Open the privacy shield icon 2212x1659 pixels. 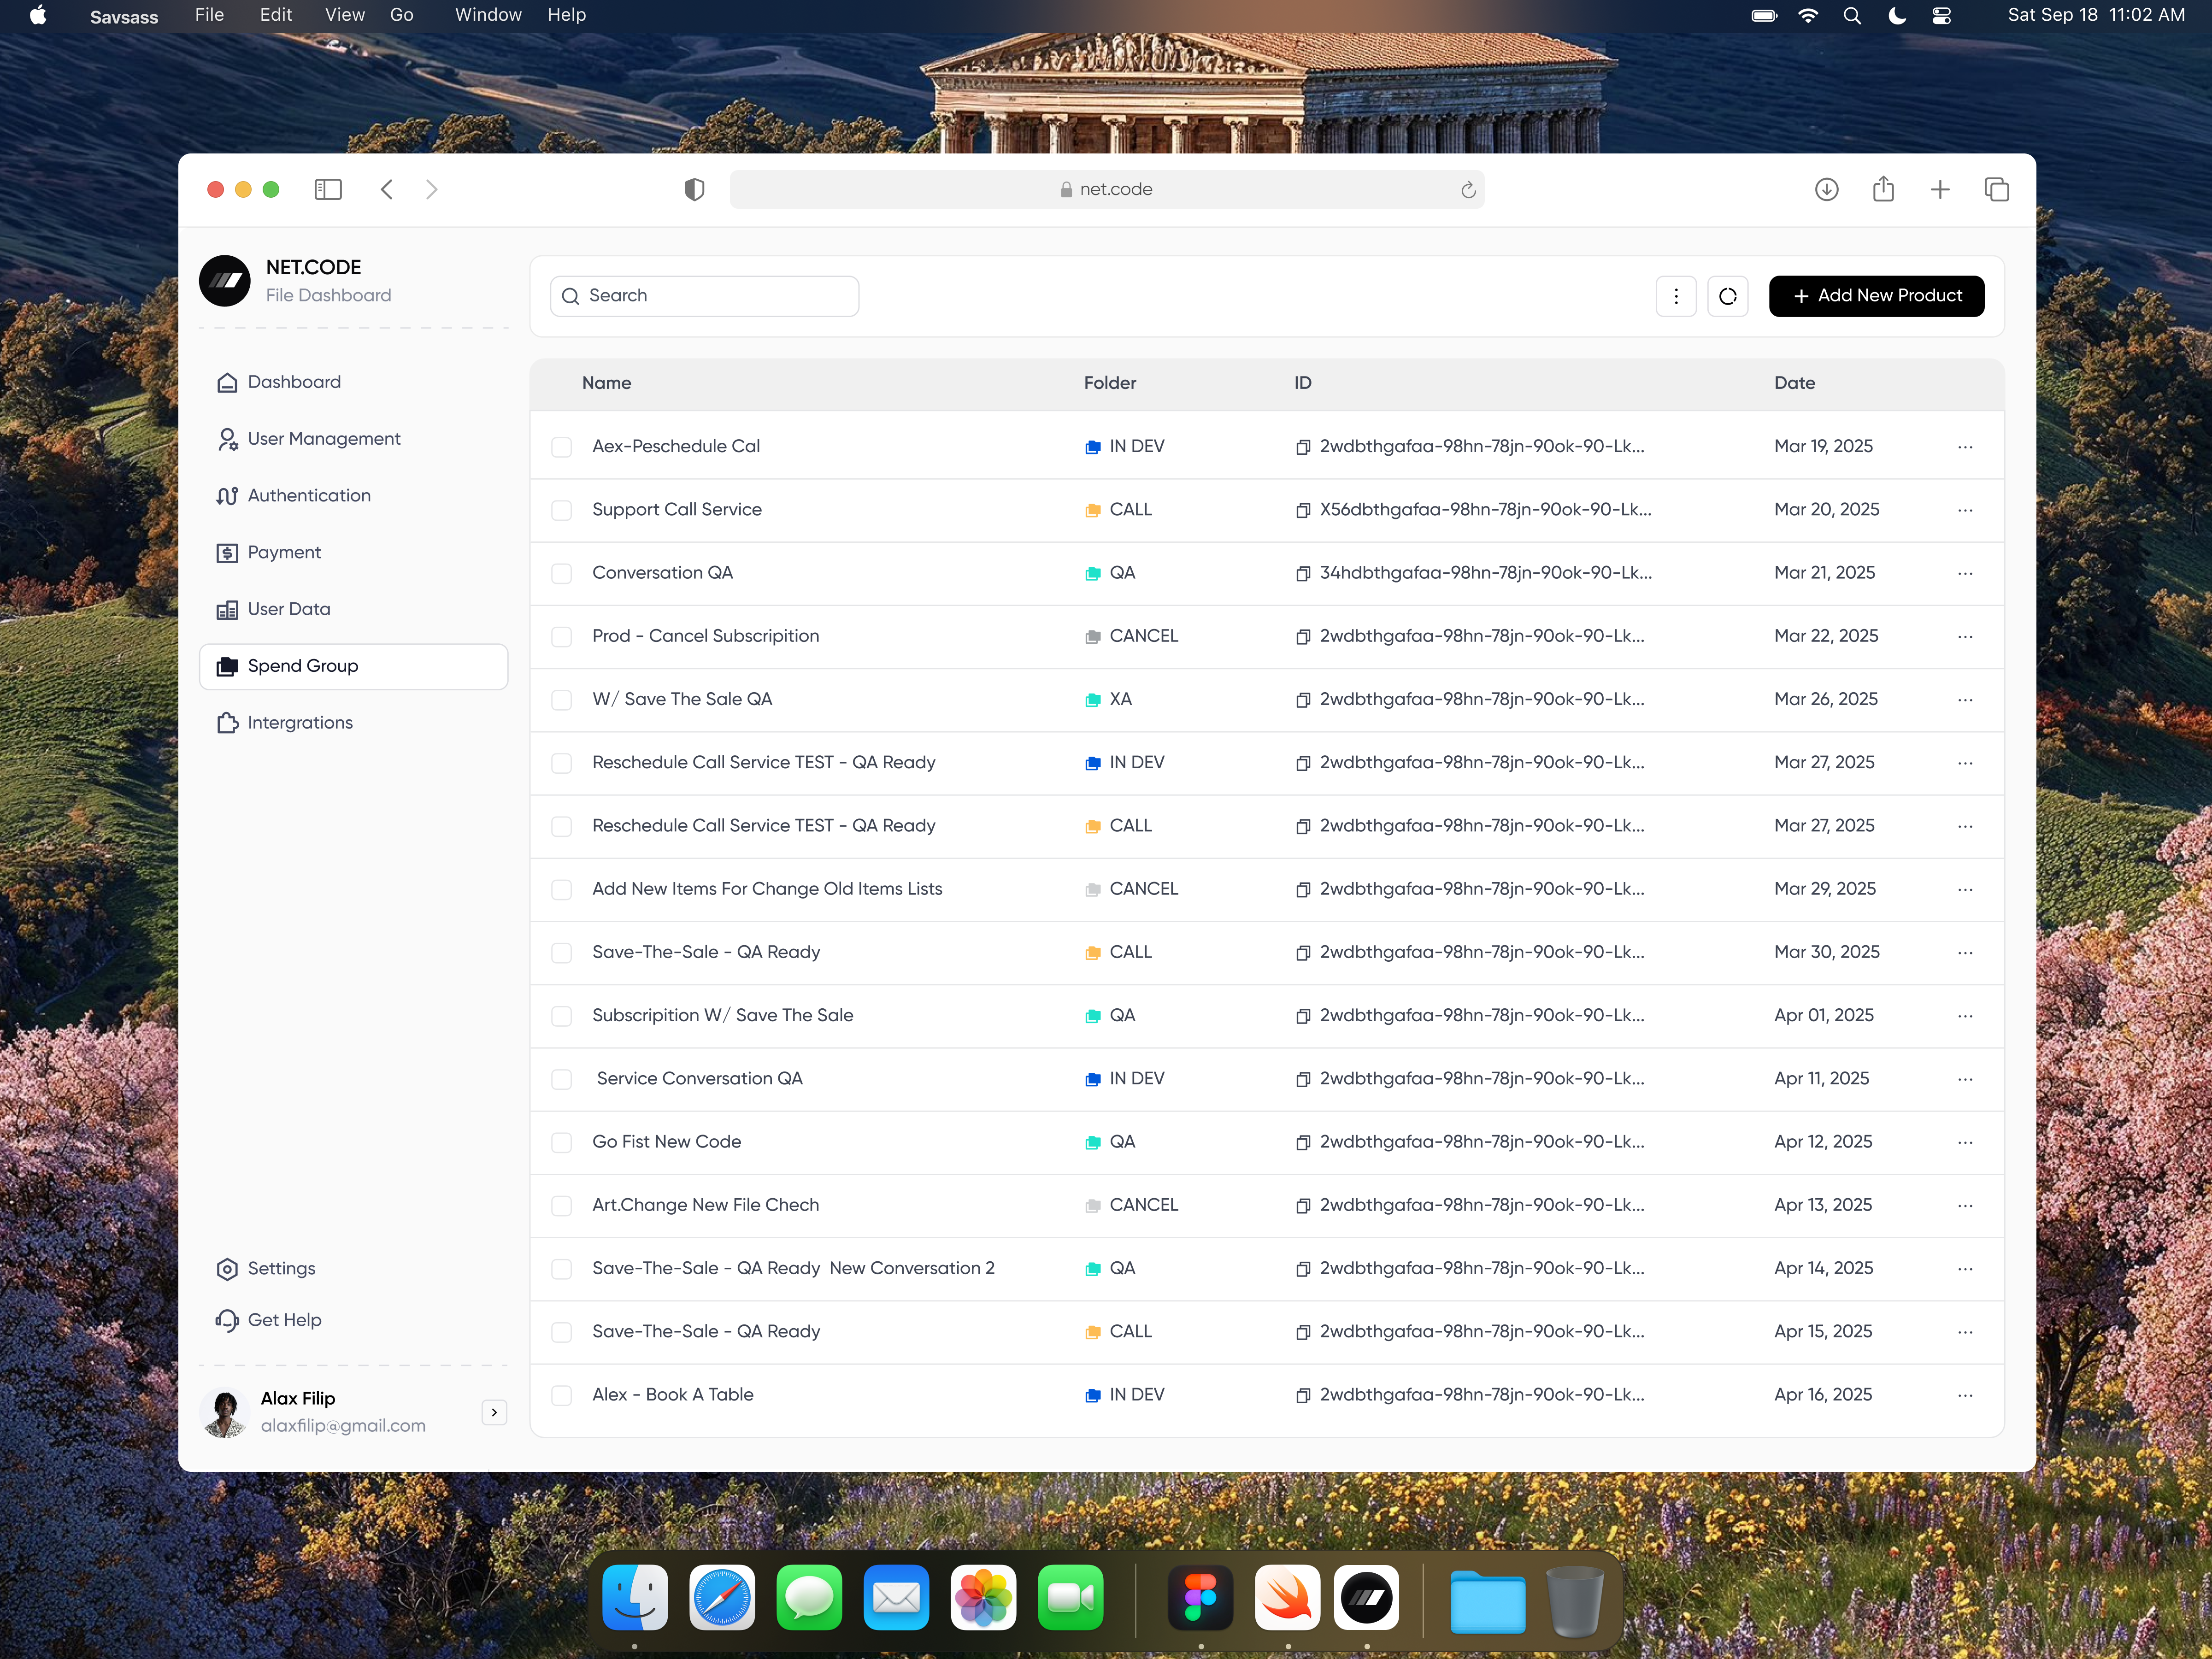694,189
